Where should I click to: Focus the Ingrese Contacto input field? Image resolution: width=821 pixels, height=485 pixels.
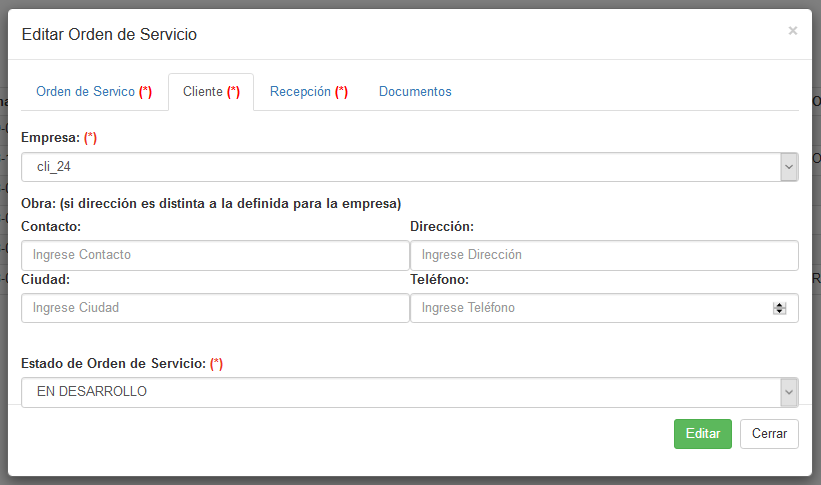[x=215, y=255]
